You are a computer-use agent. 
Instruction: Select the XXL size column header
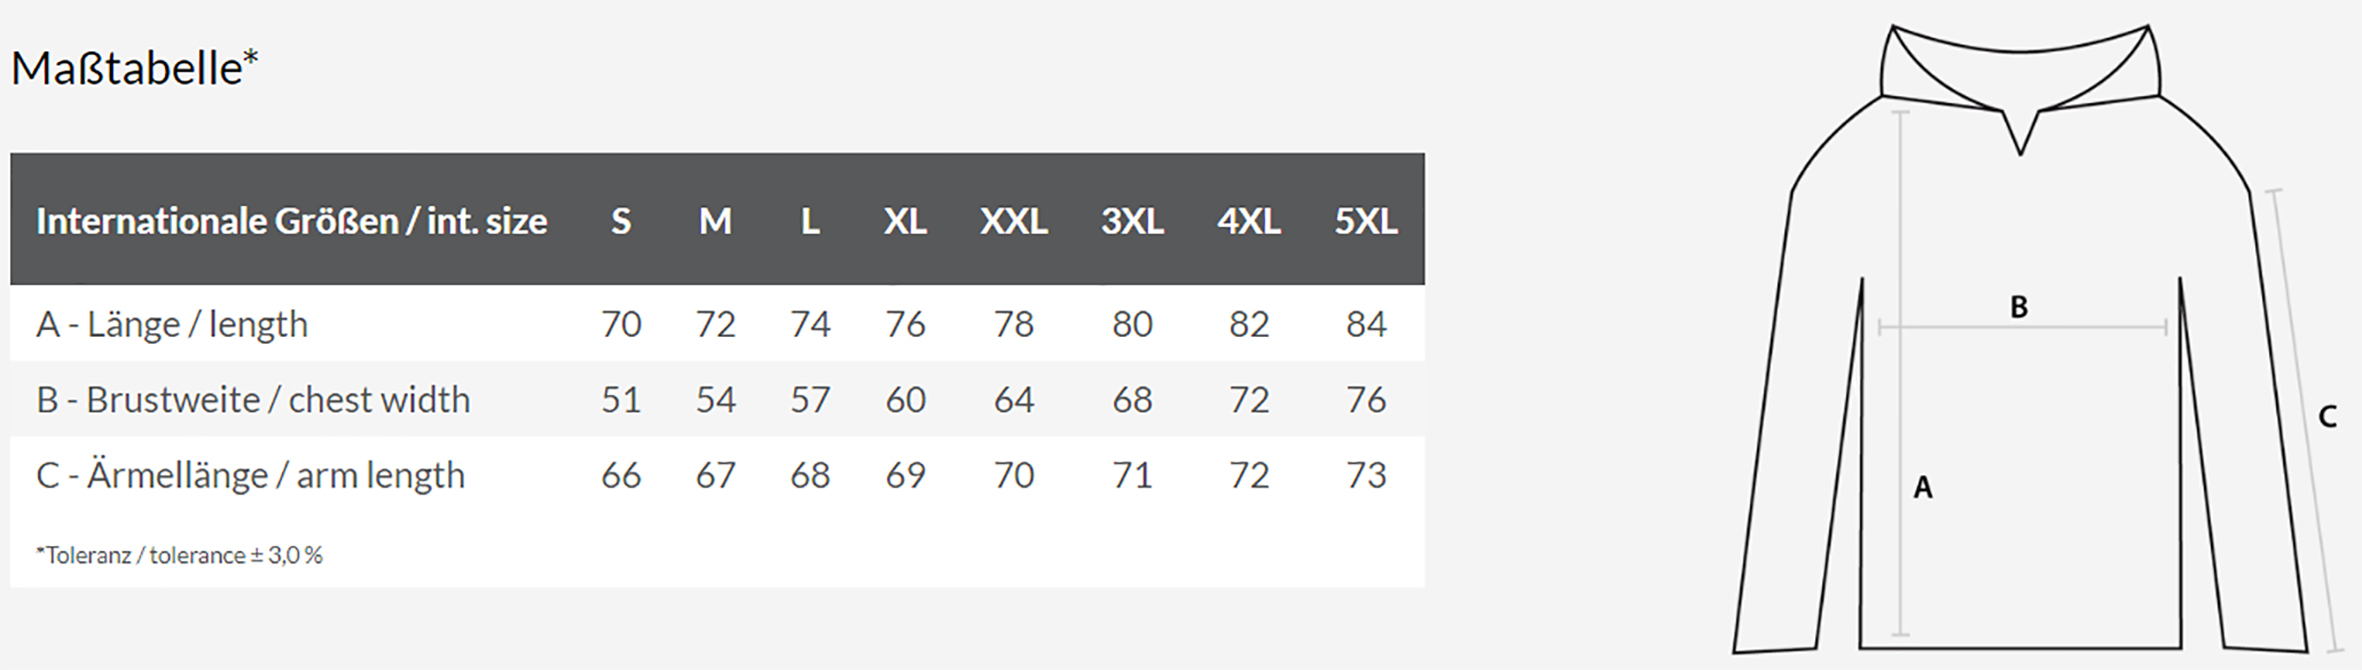click(x=1013, y=221)
